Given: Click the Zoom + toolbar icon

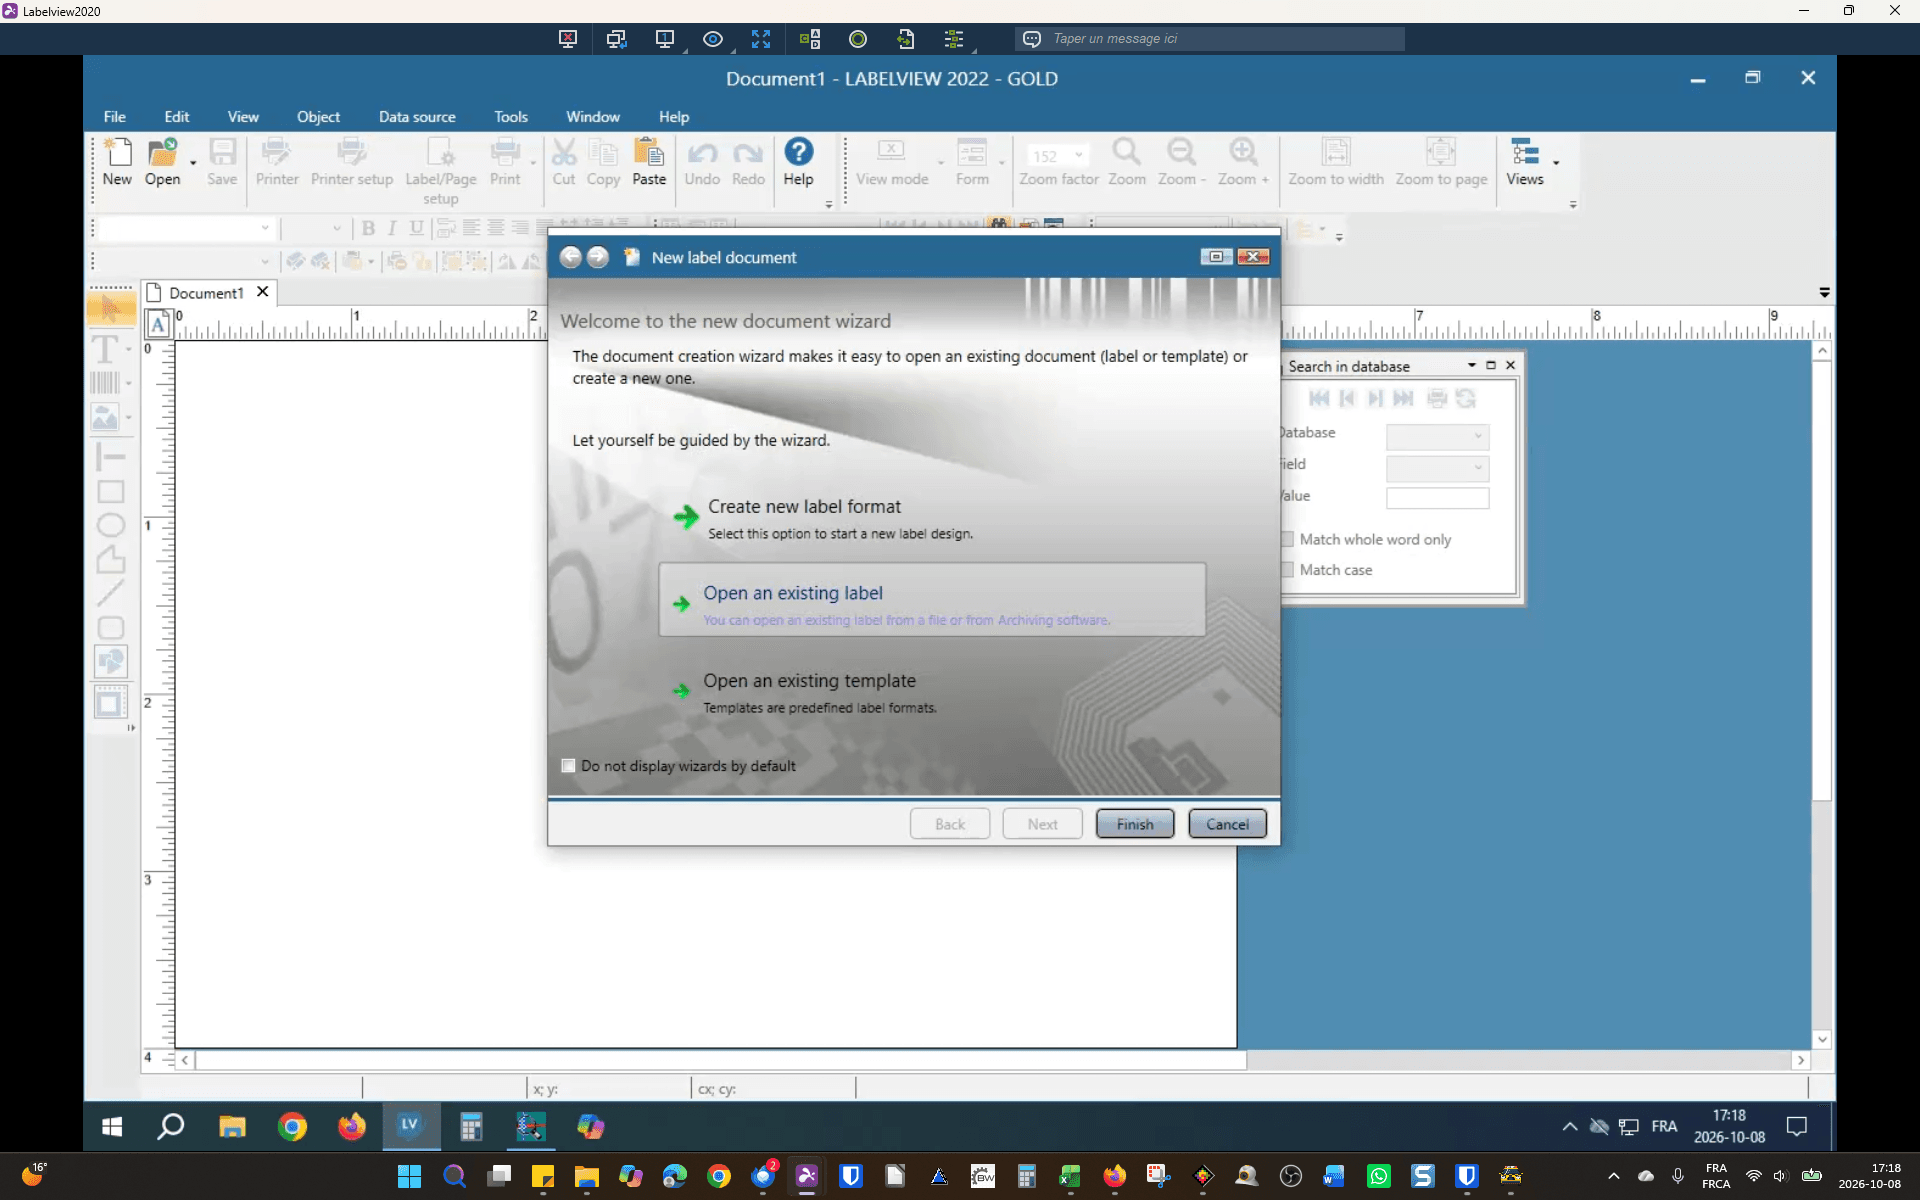Looking at the screenshot, I should click(1243, 162).
